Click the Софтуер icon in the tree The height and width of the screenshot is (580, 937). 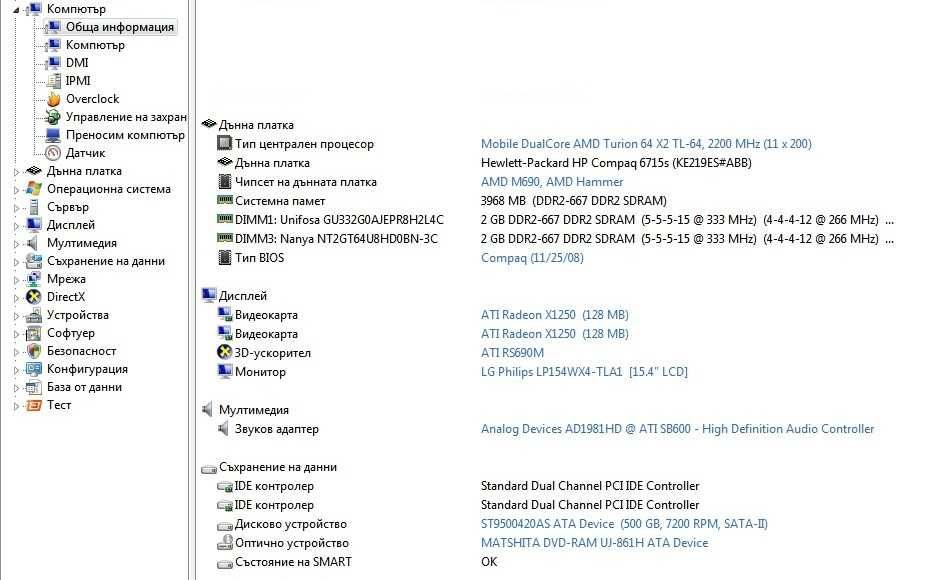pos(33,333)
